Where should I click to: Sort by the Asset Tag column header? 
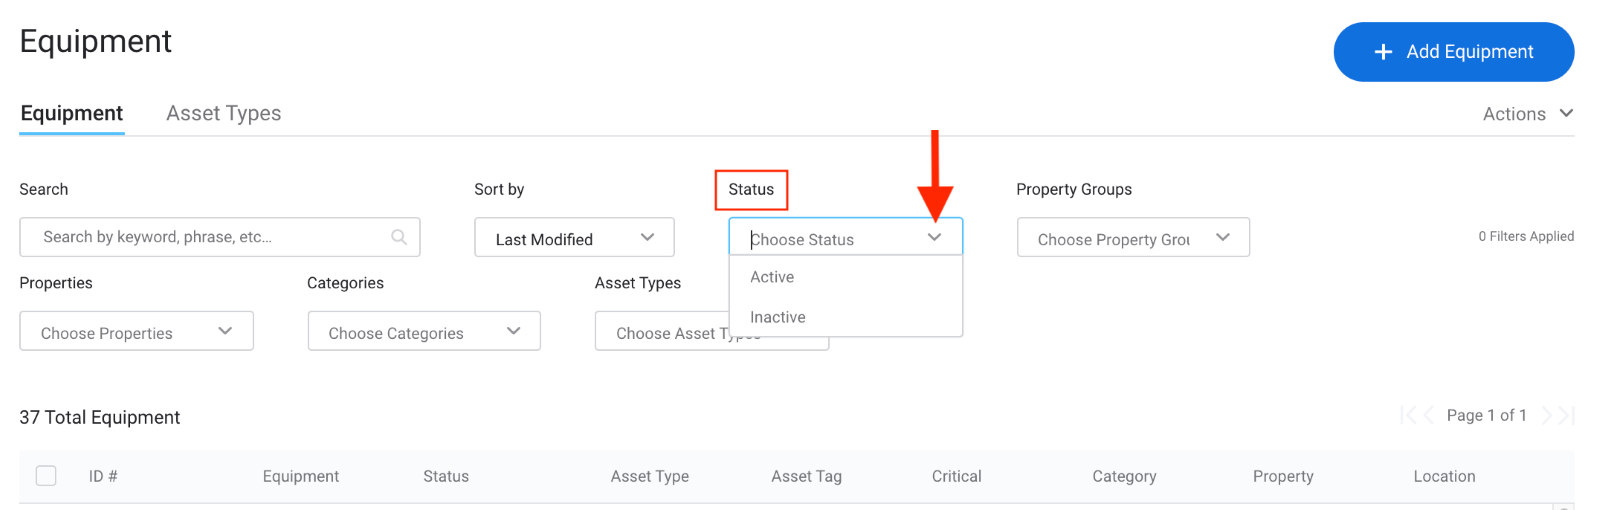tap(806, 476)
